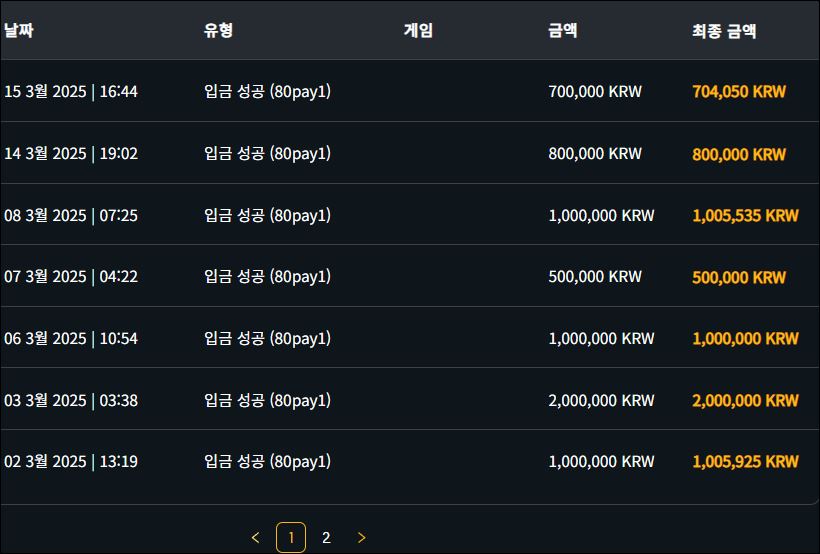Viewport: 820px width, 554px height.
Task: Select the 02 3월 2025 13:19 row type text
Action: point(267,461)
